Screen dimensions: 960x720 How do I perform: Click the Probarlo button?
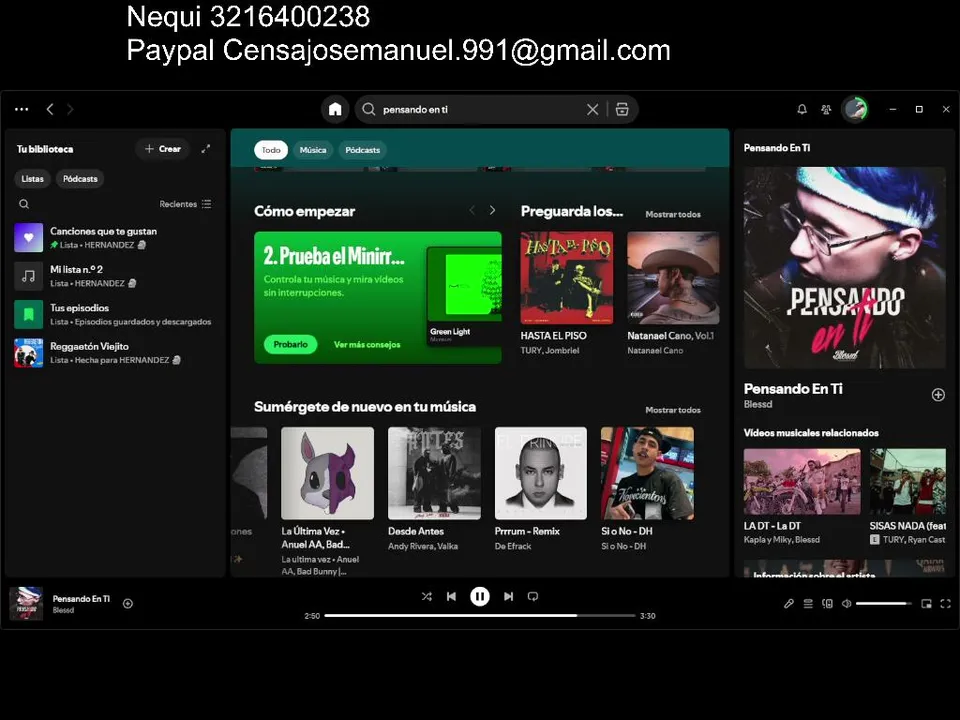pyautogui.click(x=290, y=344)
